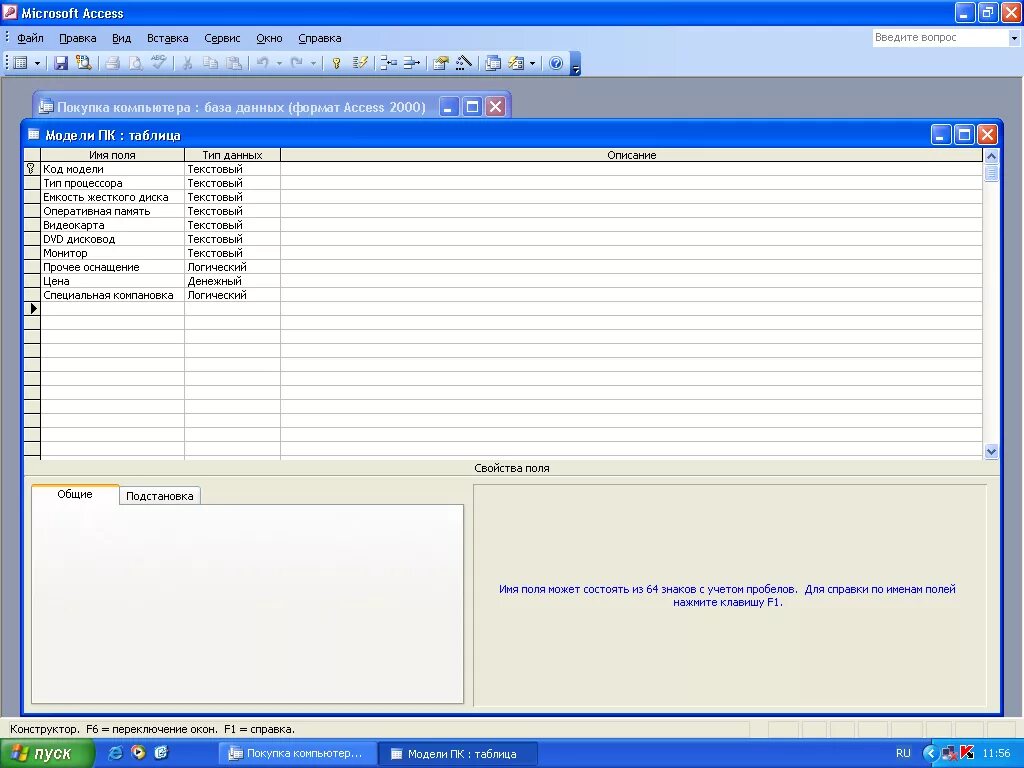The image size is (1024, 768).
Task: Click the Денежный data type cell
Action: 232,281
